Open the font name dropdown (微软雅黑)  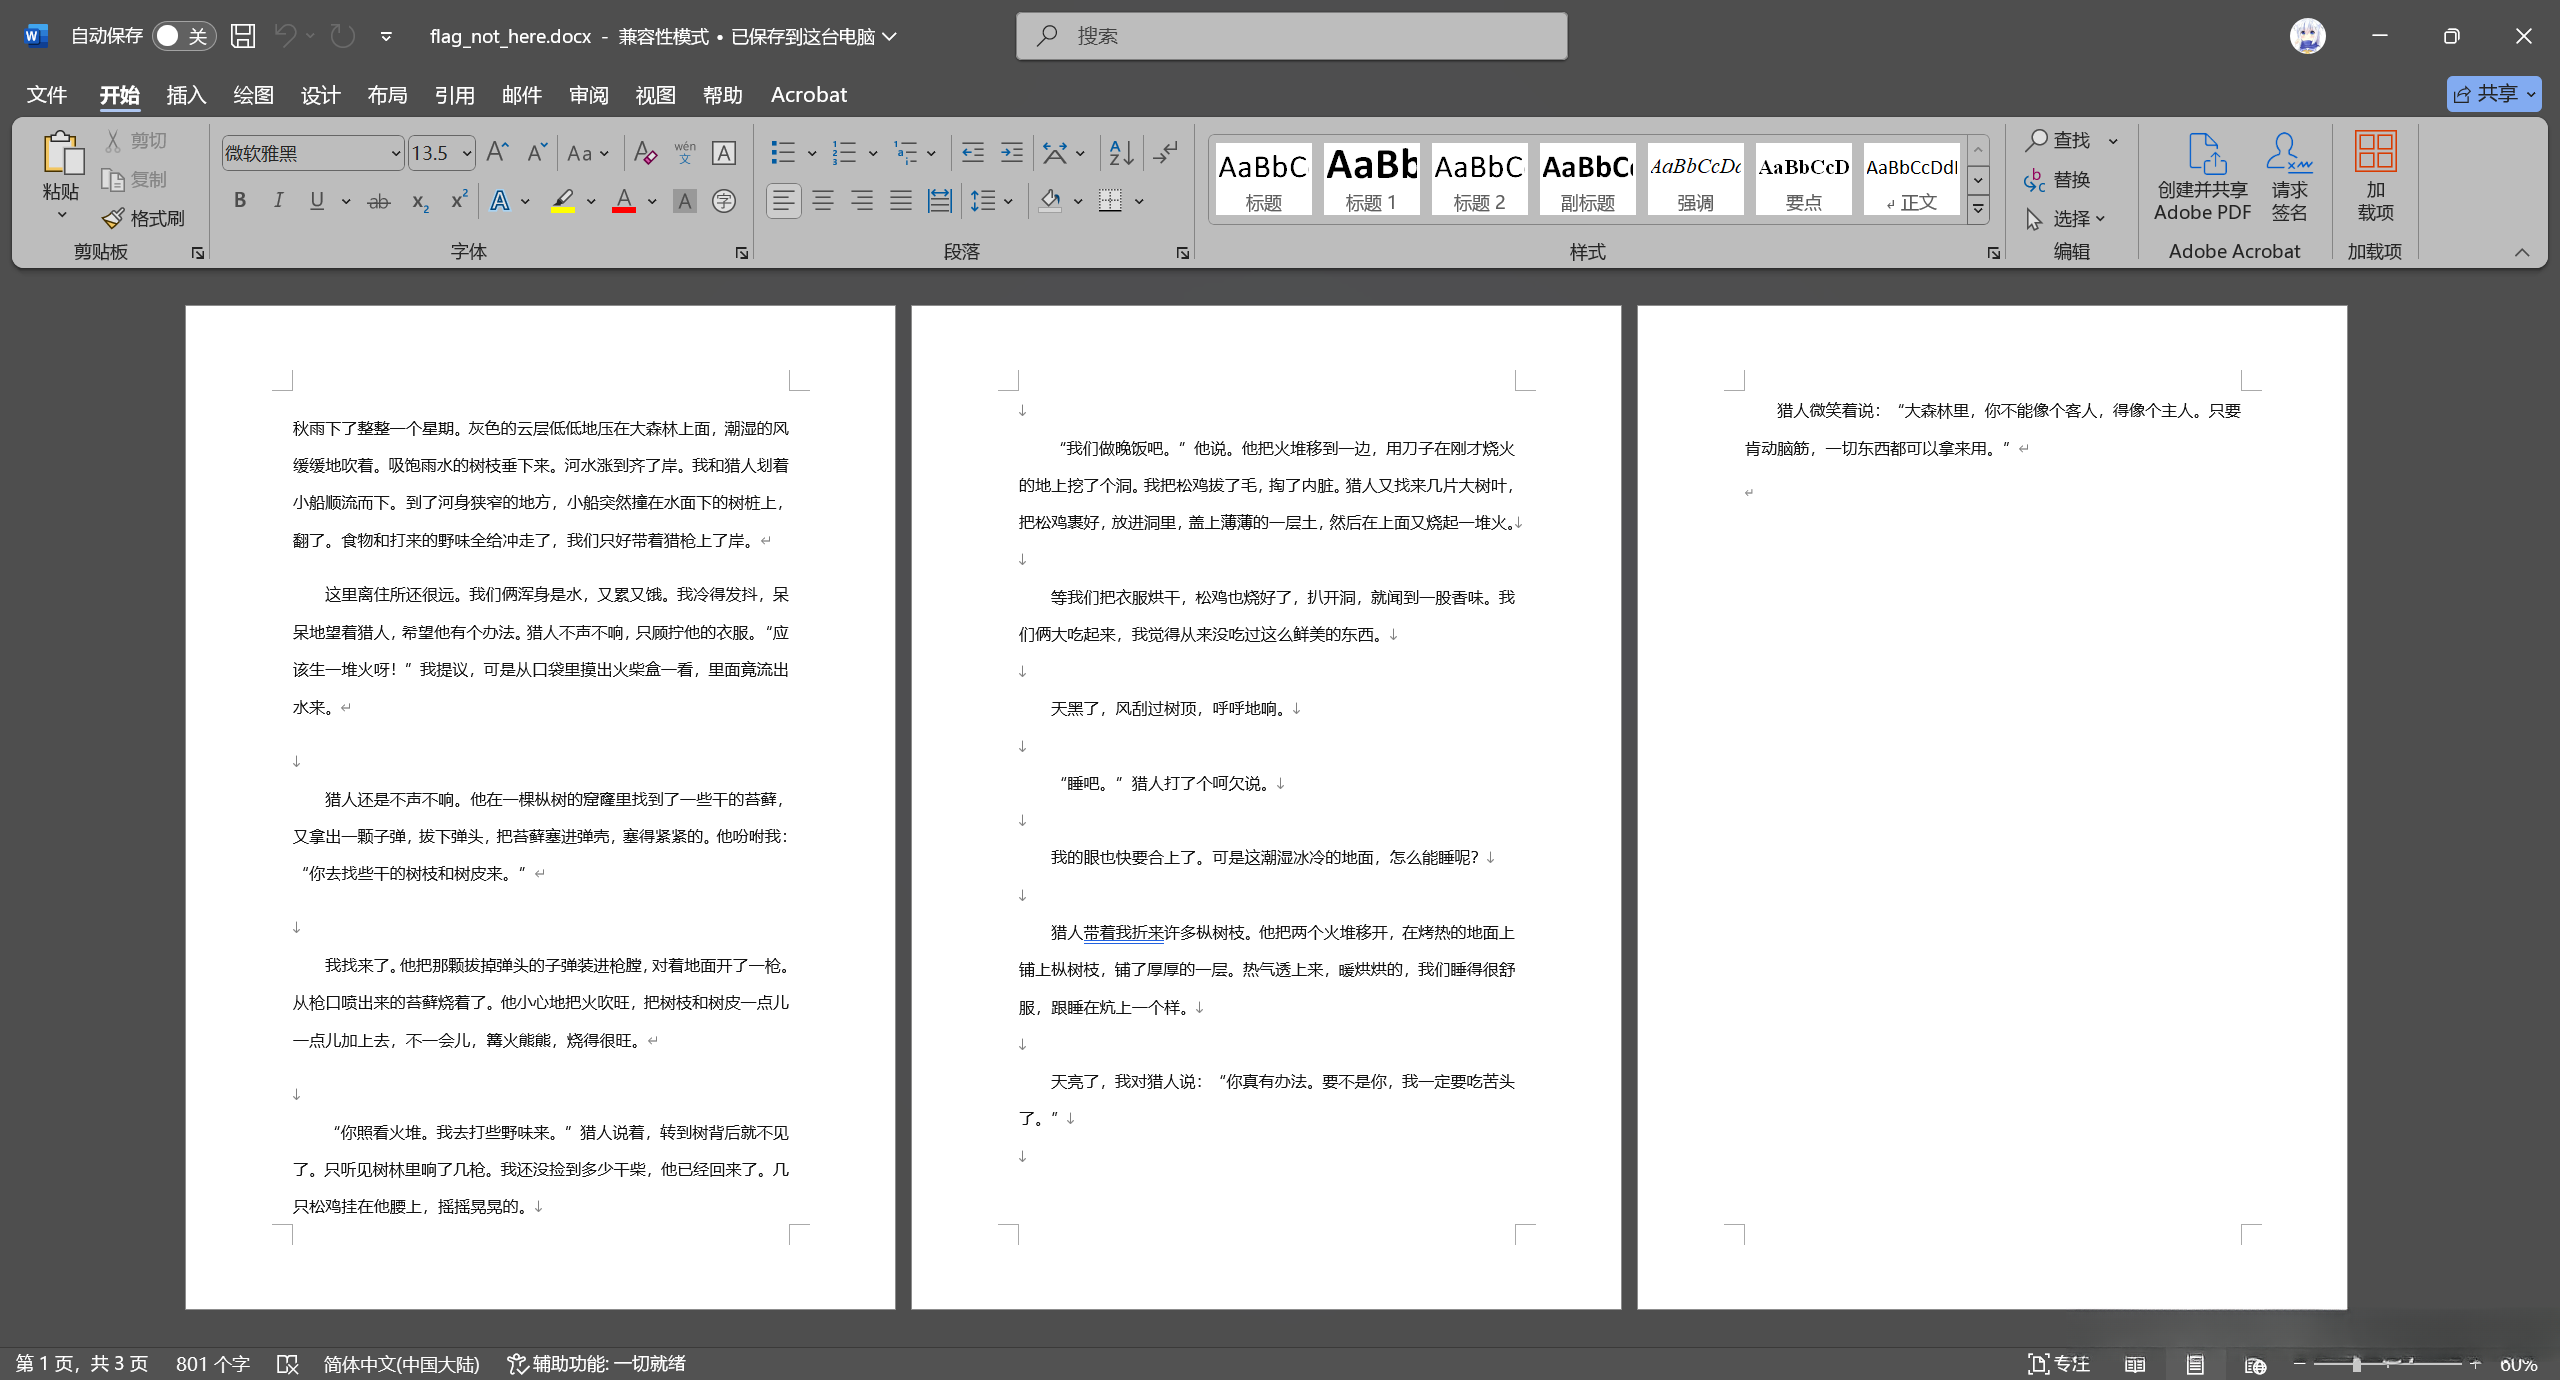396,153
